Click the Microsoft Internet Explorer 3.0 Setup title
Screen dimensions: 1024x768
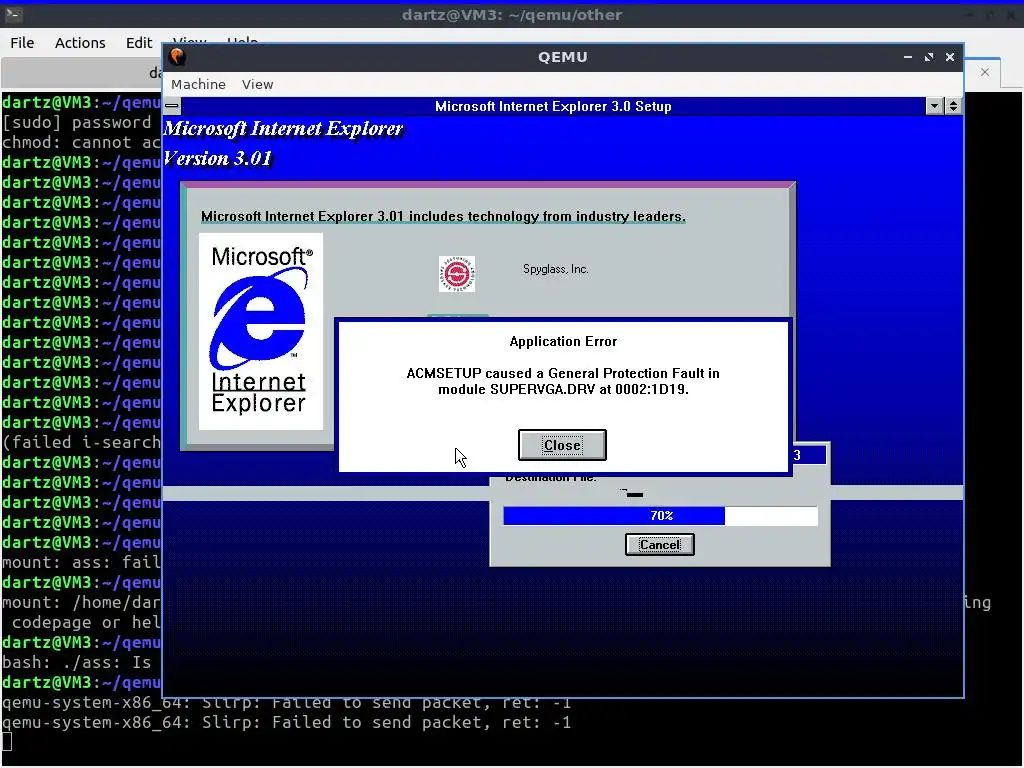click(553, 106)
